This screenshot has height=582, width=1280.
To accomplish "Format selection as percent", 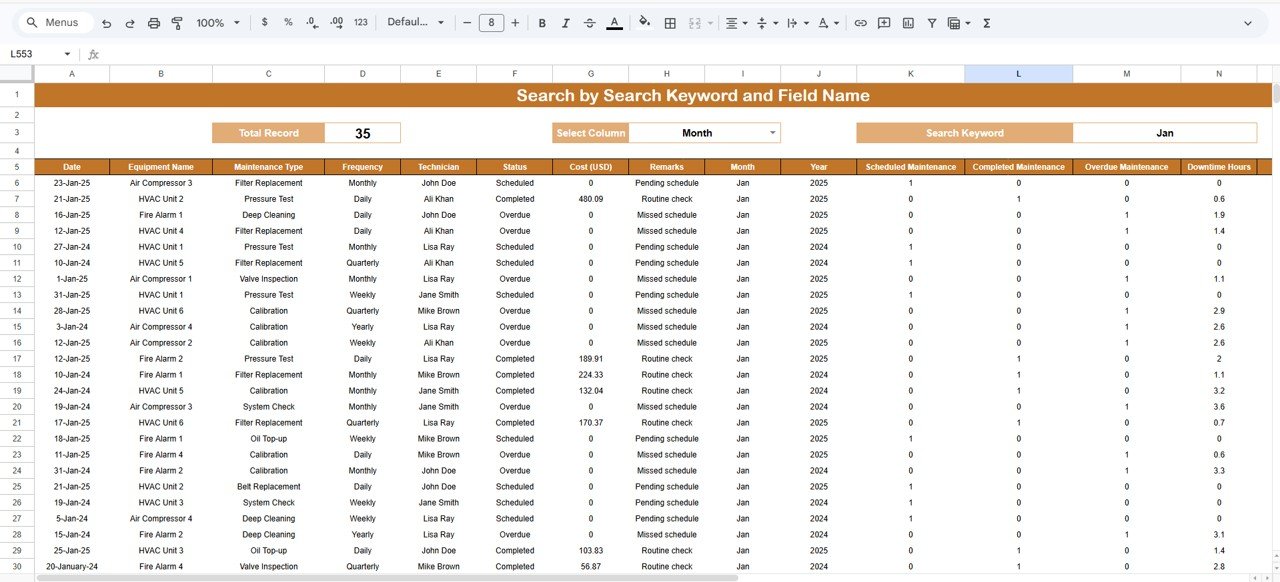I will (x=288, y=22).
